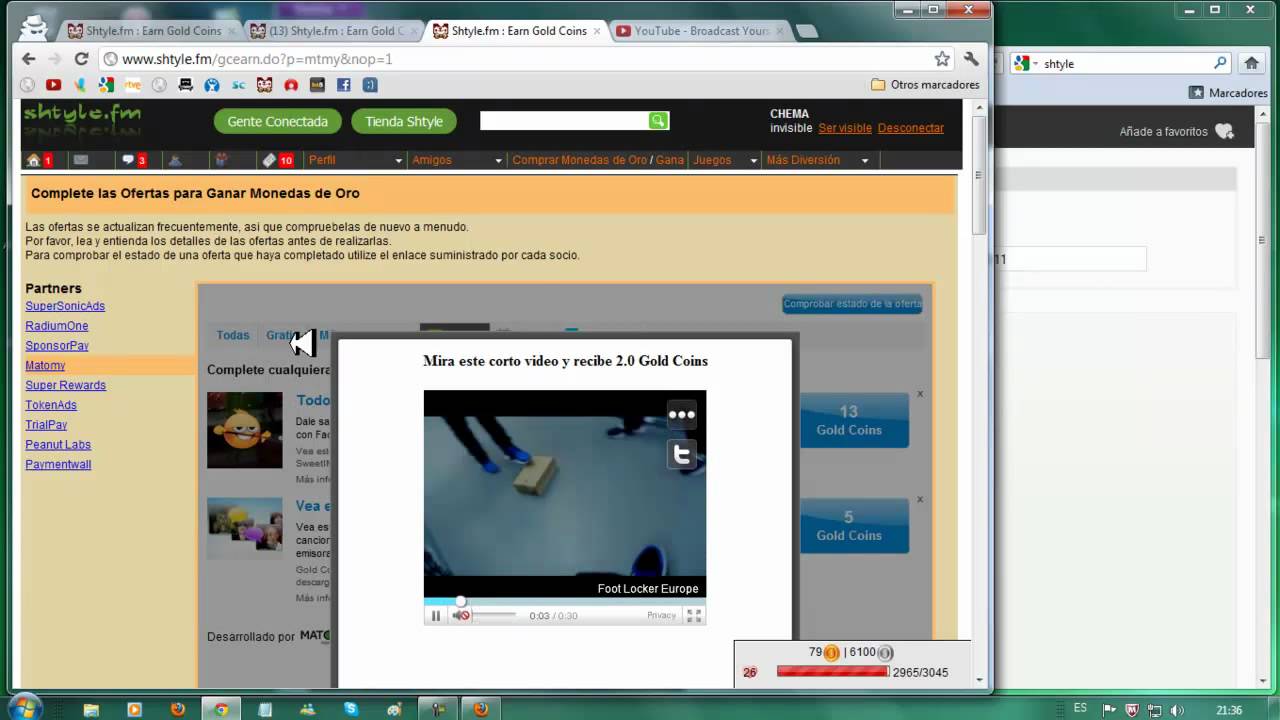Image resolution: width=1280 pixels, height=720 pixels.
Task: Adjust the video volume slider
Action: (x=494, y=615)
